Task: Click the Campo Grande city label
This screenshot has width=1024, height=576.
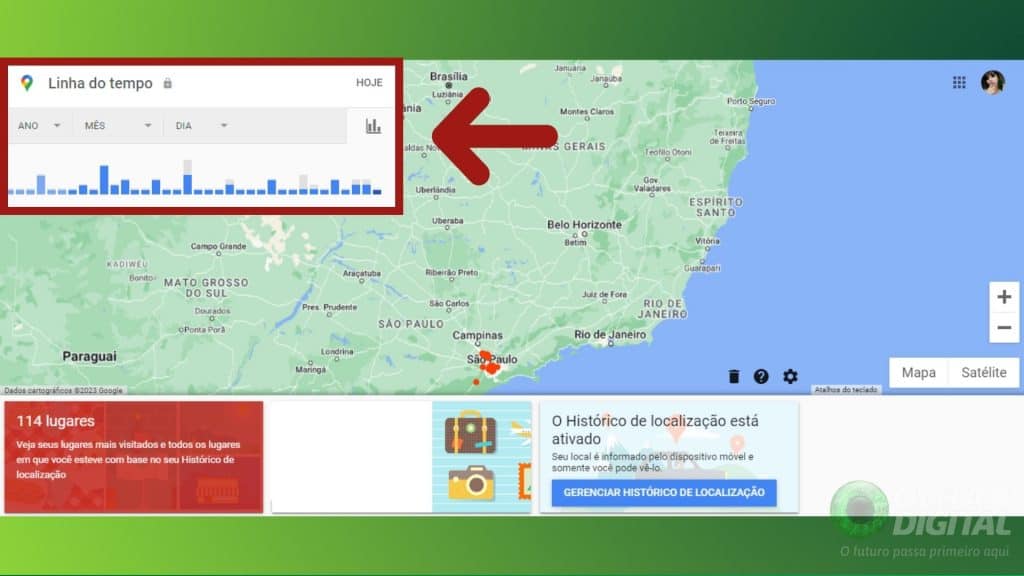Action: 218,246
